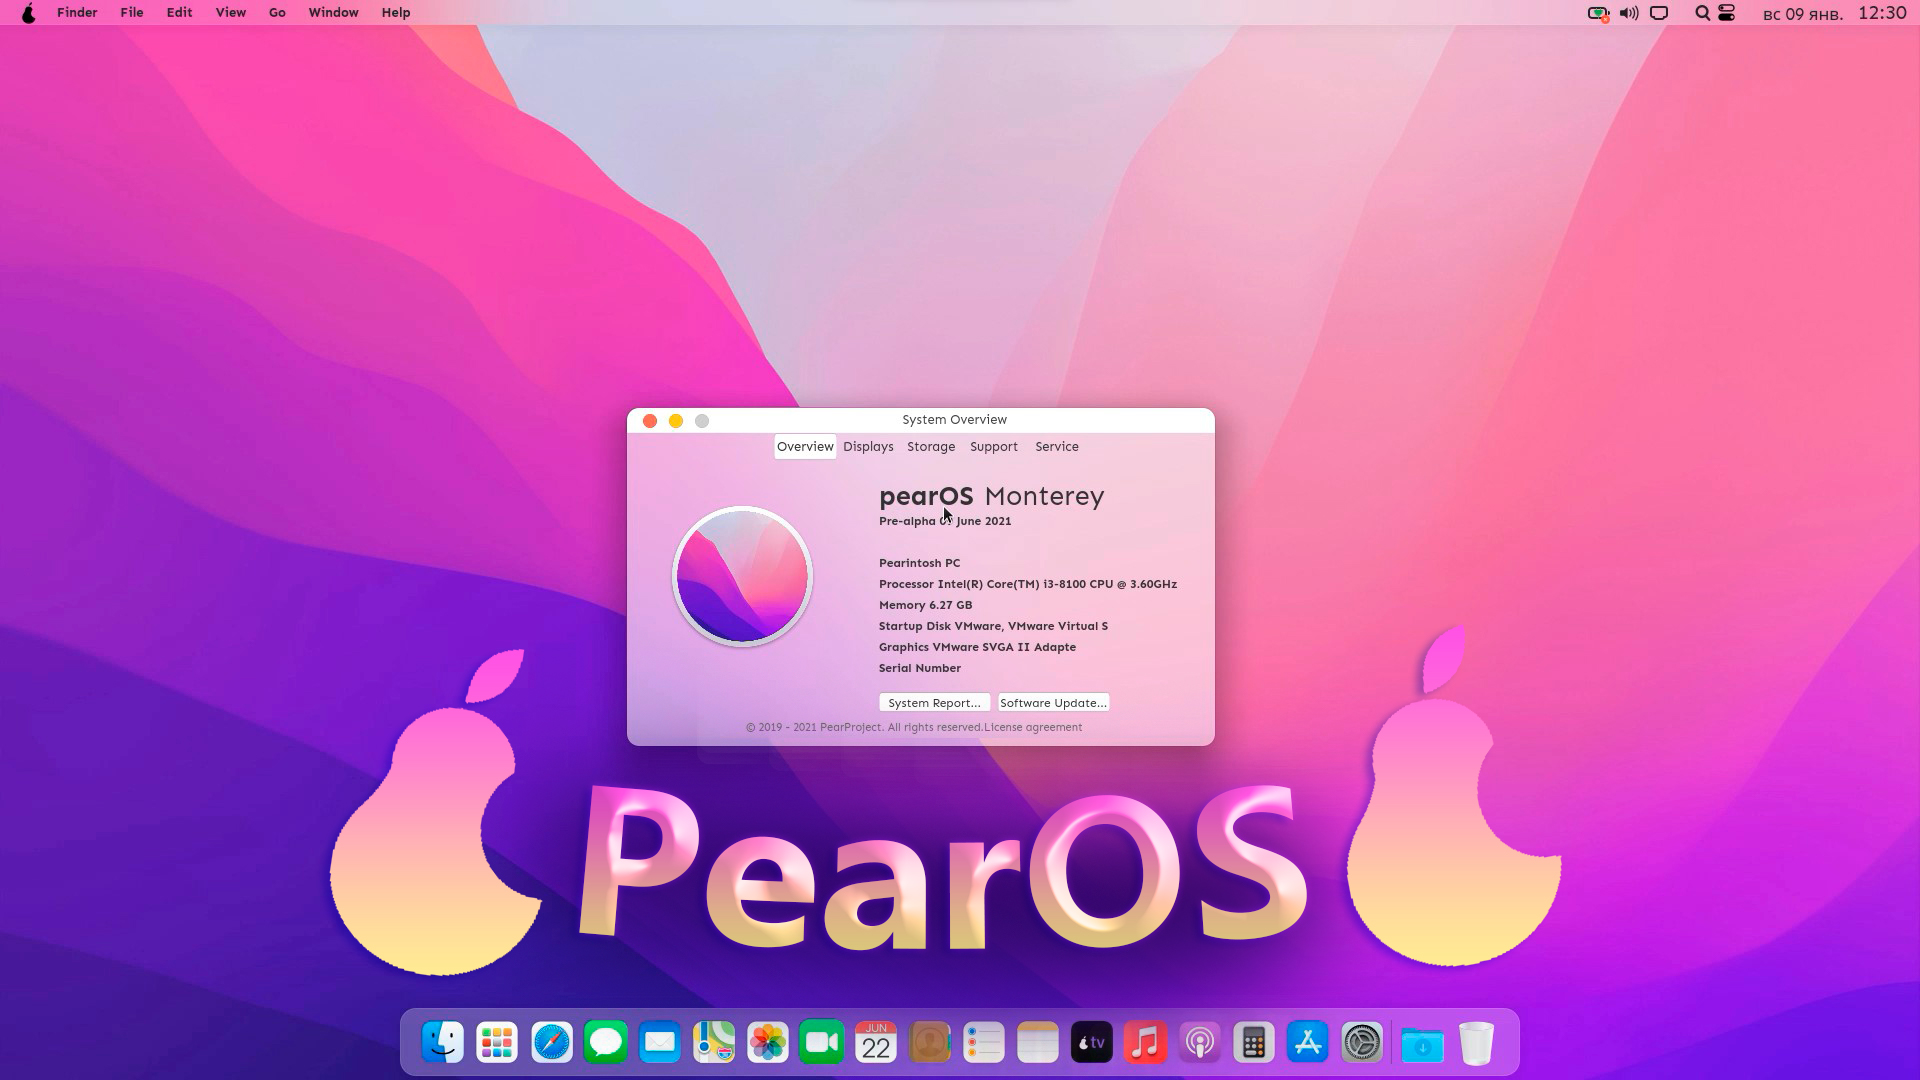
Task: Open the View menu
Action: [x=231, y=13]
